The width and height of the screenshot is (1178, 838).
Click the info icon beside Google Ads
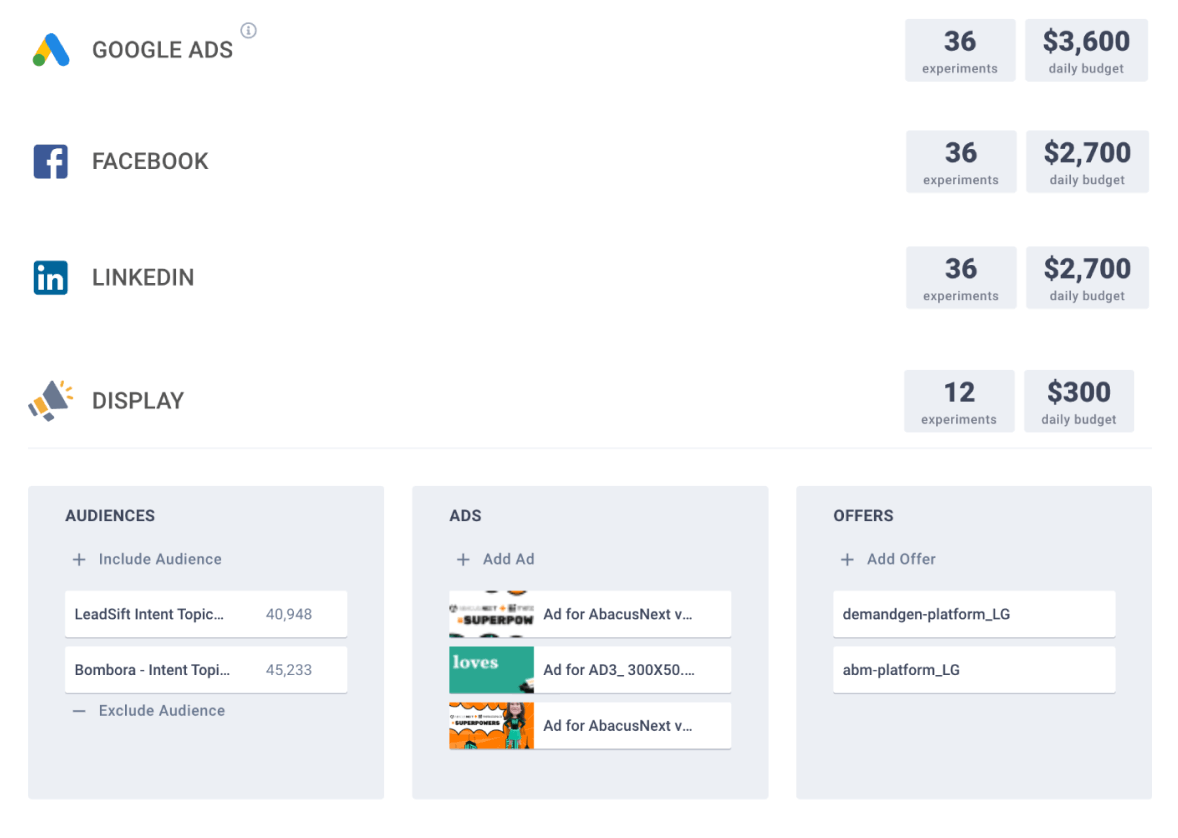[x=249, y=31]
